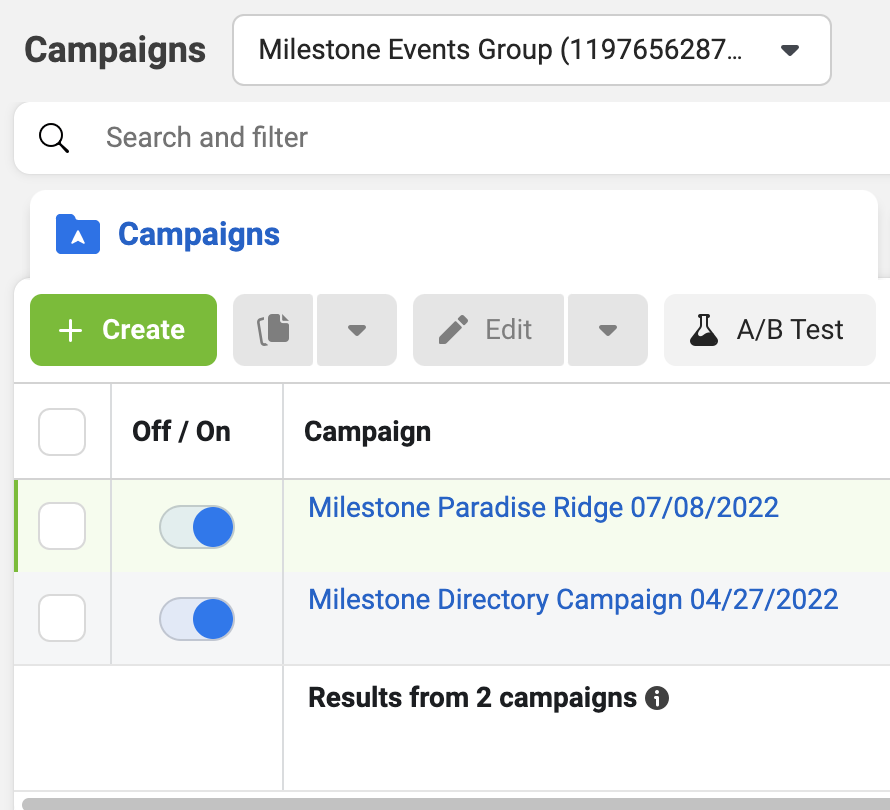Expand the Edit options dropdown arrow
This screenshot has height=810, width=890.
(608, 330)
